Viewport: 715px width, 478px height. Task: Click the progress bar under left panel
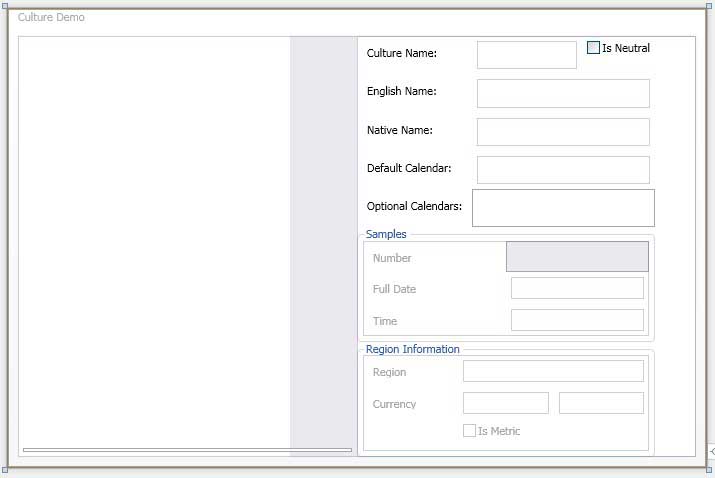point(187,451)
